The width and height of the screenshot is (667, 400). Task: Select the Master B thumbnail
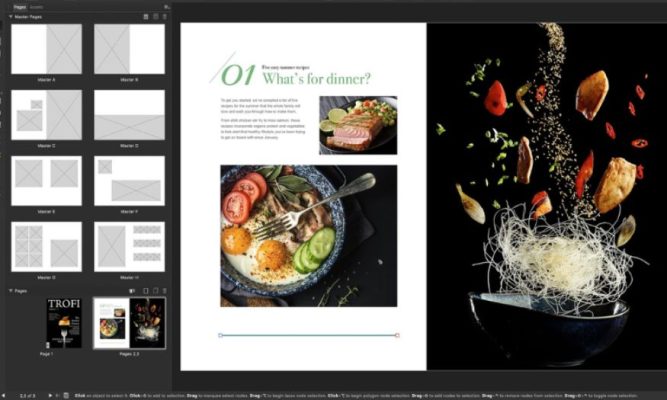pos(129,49)
